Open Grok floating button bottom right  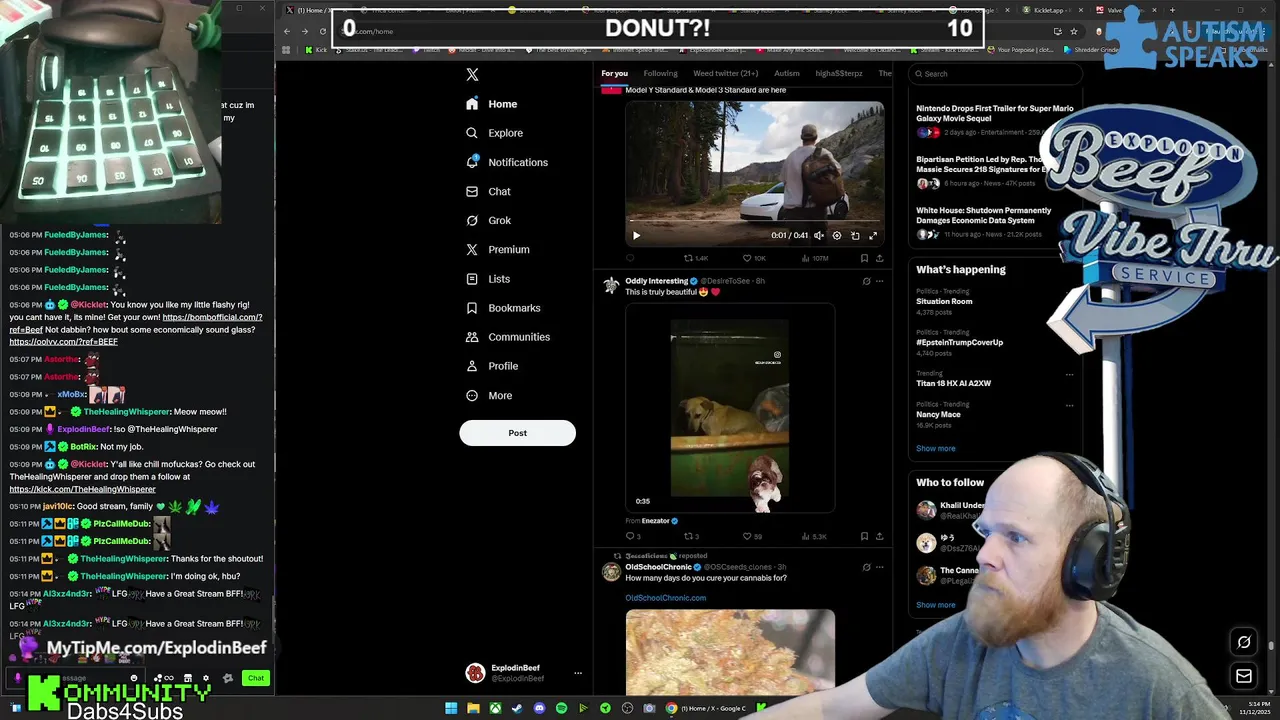(x=1244, y=642)
